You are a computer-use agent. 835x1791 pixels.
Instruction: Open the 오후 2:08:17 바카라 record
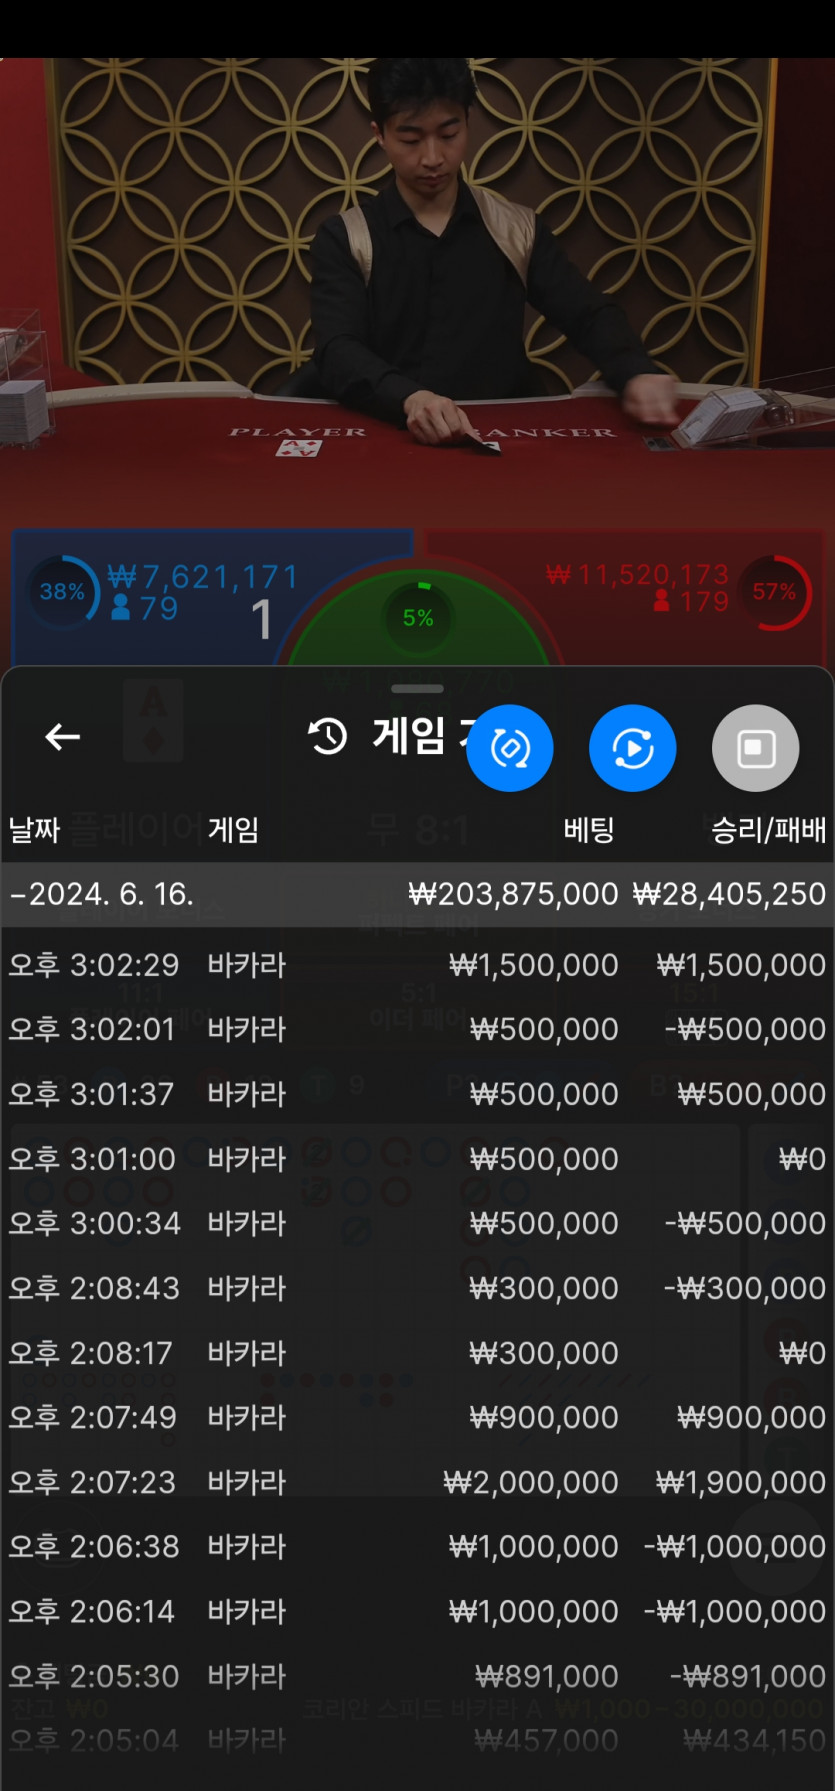coord(418,1353)
